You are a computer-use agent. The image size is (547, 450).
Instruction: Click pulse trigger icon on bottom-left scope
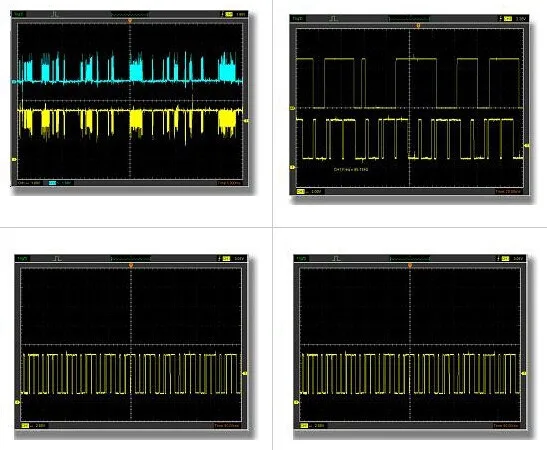[x=57, y=258]
